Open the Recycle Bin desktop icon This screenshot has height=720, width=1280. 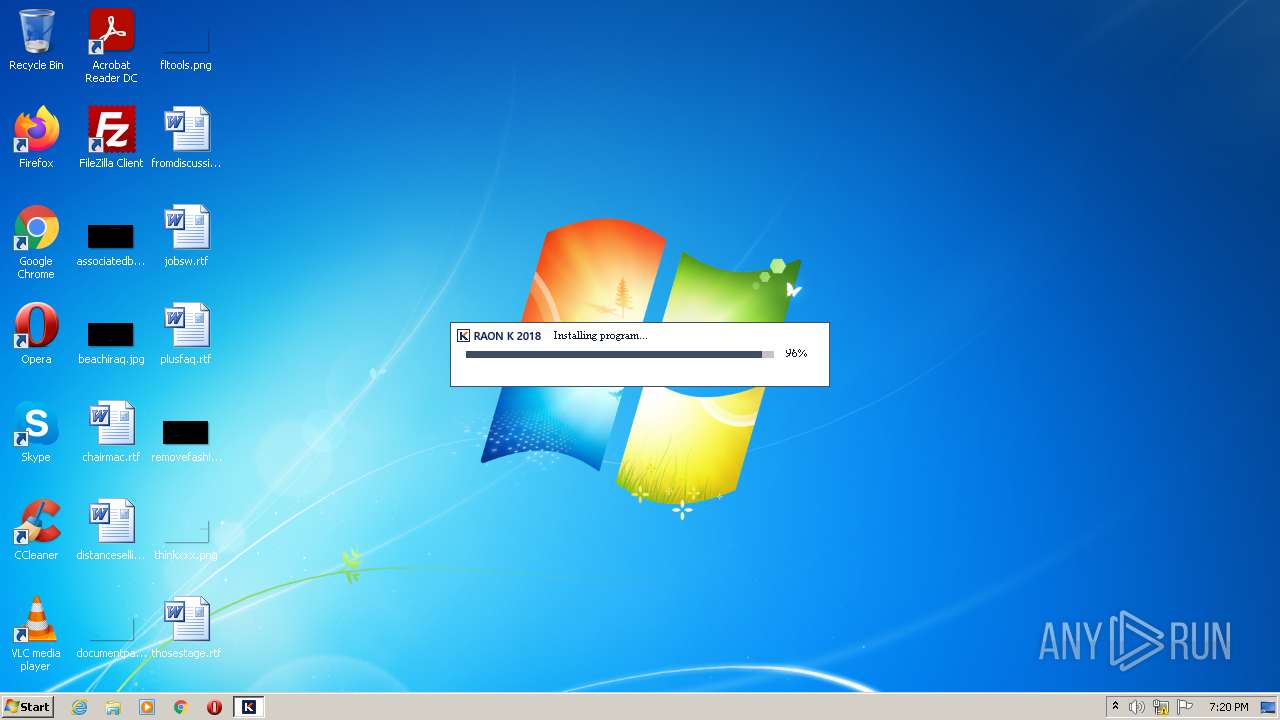[x=36, y=40]
